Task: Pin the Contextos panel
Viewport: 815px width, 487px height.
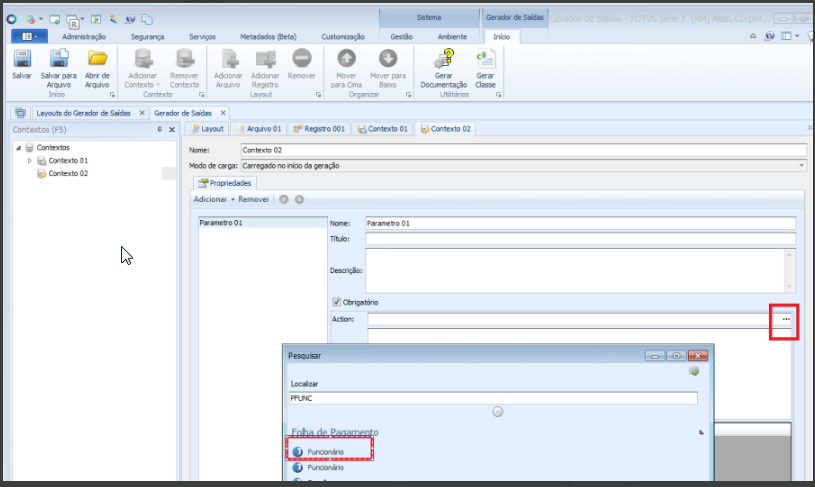Action: coord(160,129)
